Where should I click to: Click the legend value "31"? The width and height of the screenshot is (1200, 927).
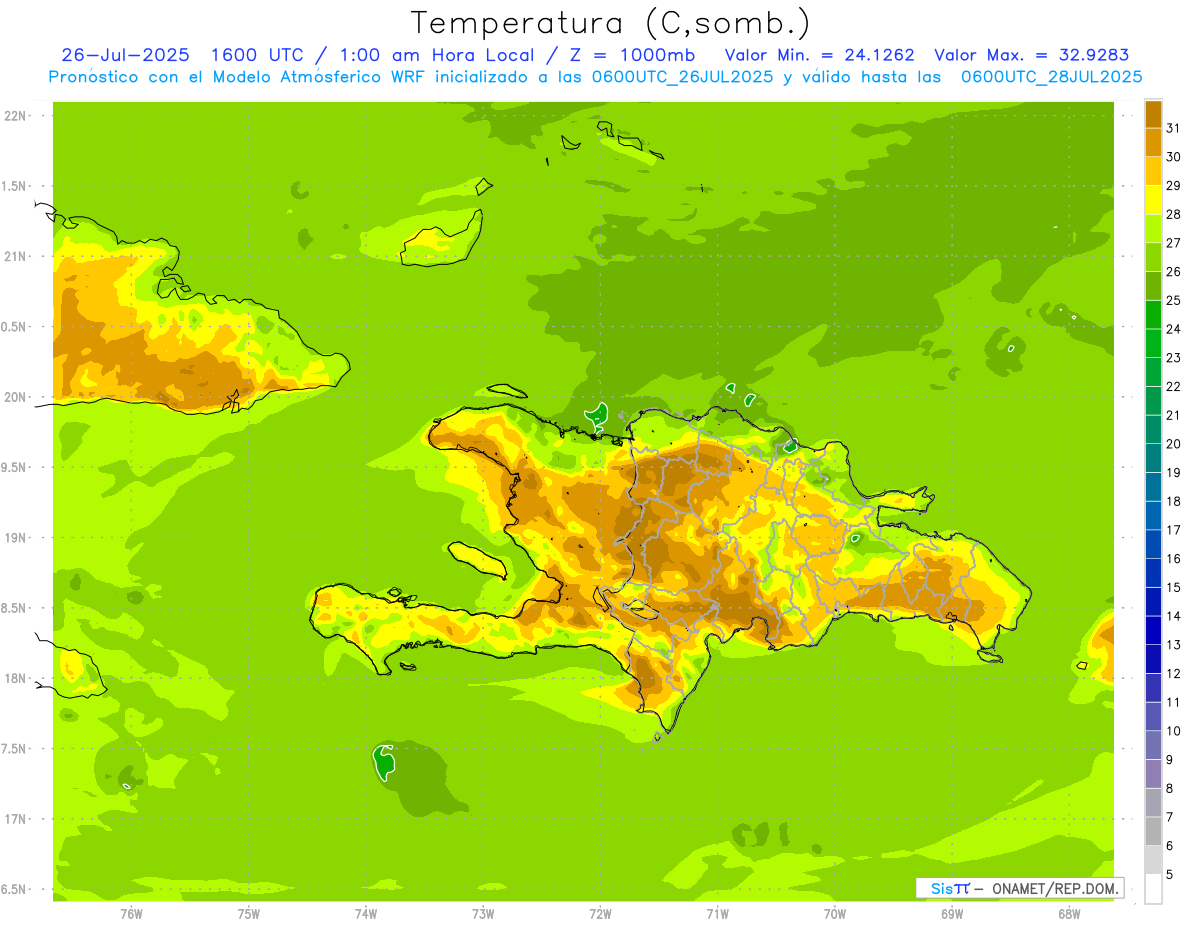pyautogui.click(x=1173, y=128)
